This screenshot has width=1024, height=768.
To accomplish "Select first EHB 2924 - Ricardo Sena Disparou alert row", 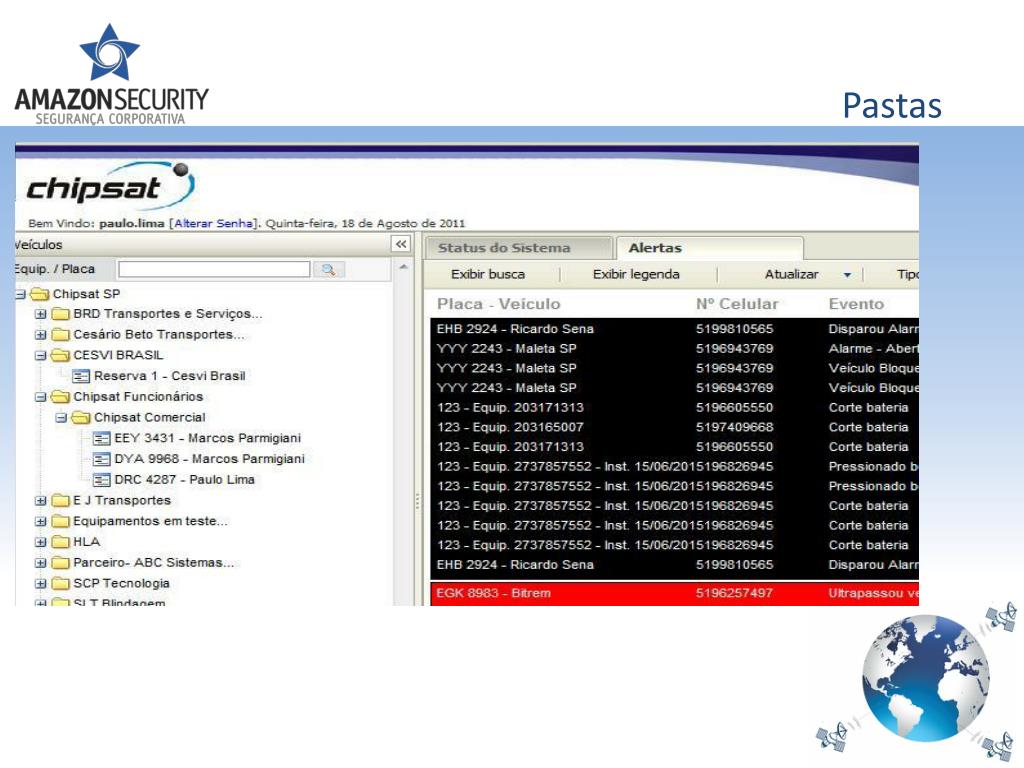I will pos(675,329).
